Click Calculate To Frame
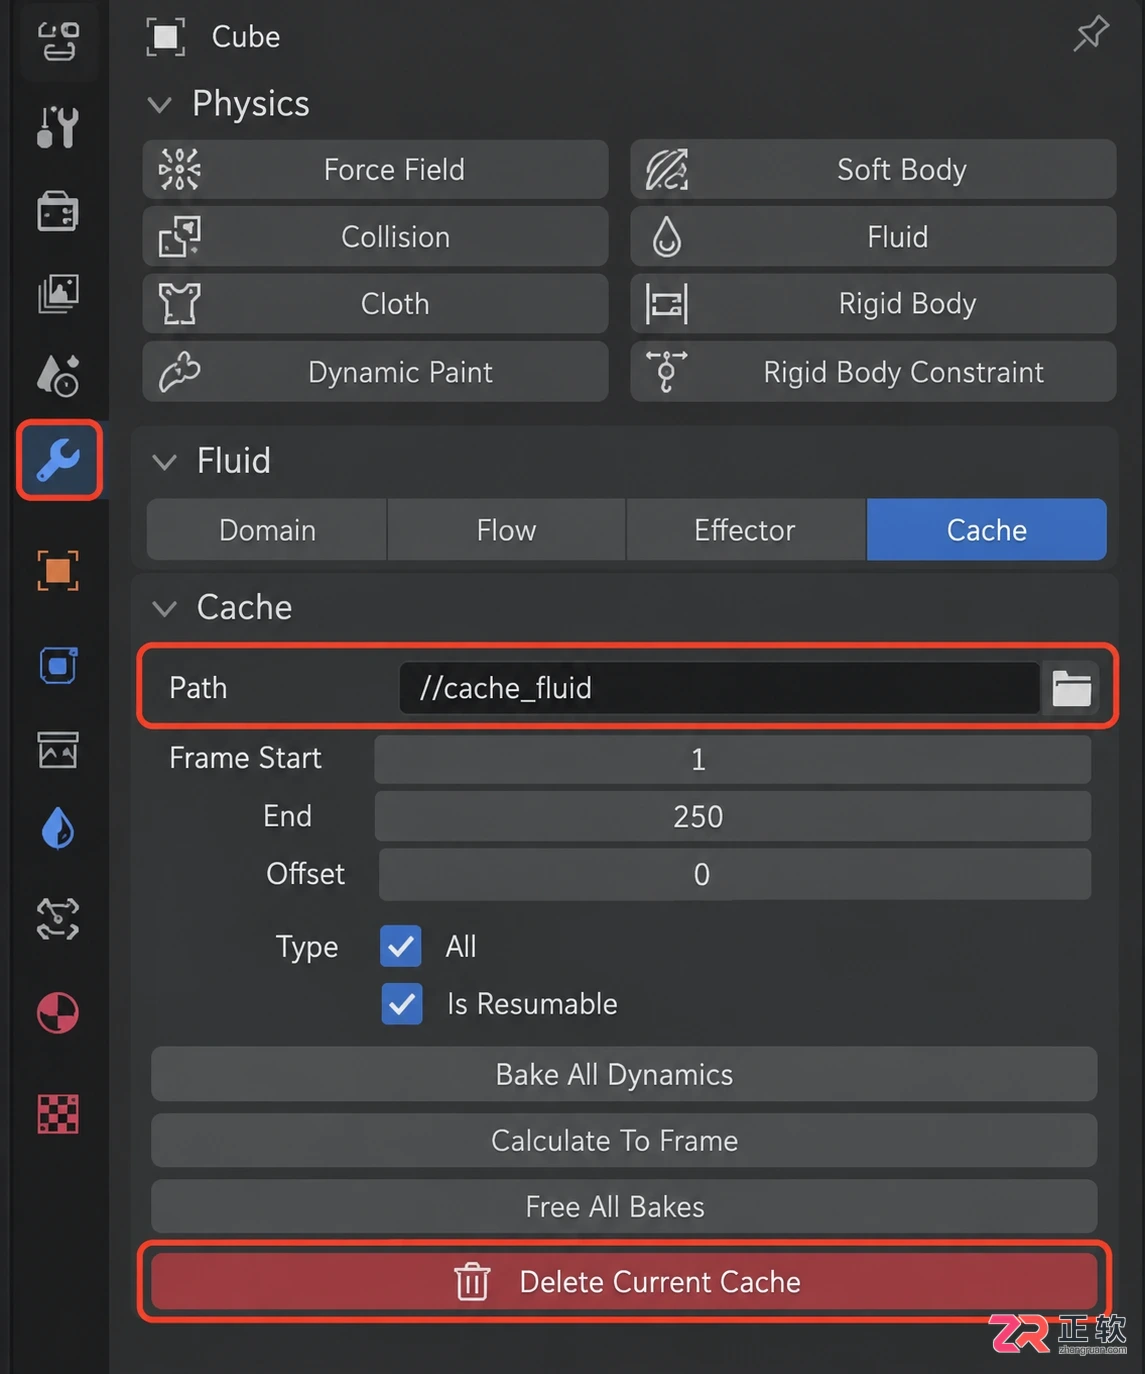Image resolution: width=1145 pixels, height=1374 pixels. point(624,1141)
